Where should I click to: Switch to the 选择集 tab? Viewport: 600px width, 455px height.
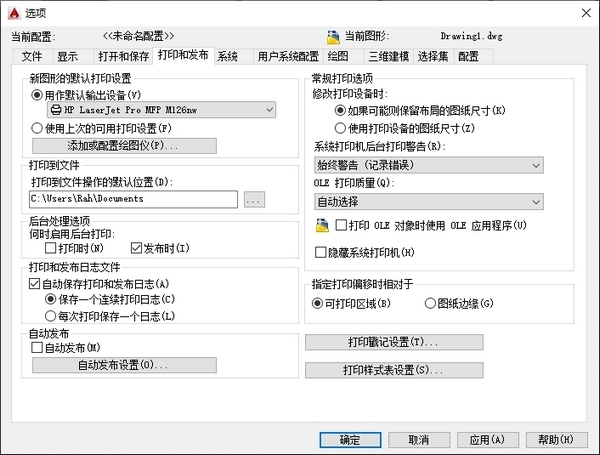pyautogui.click(x=433, y=57)
